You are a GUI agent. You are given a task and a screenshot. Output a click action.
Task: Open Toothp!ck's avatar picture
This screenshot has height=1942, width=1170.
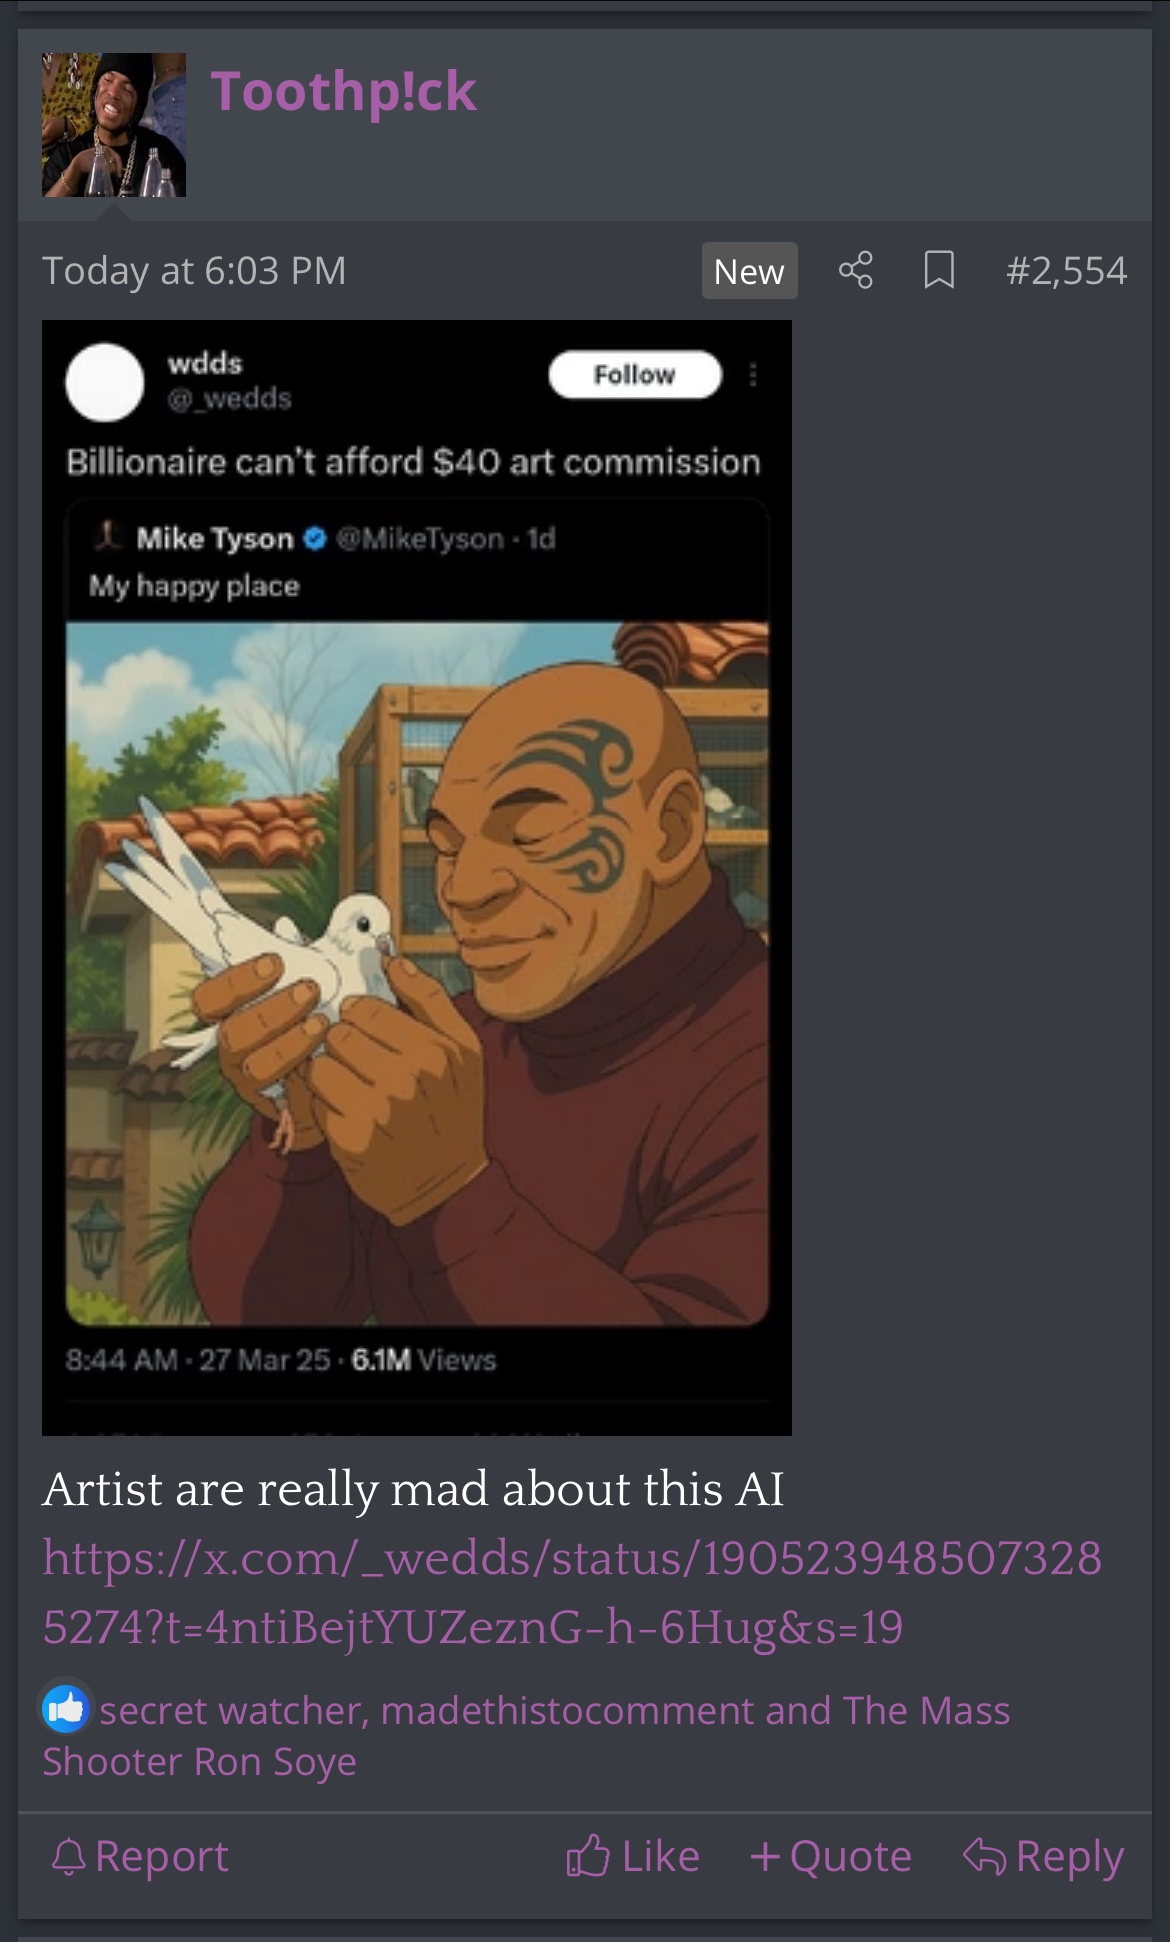click(114, 125)
